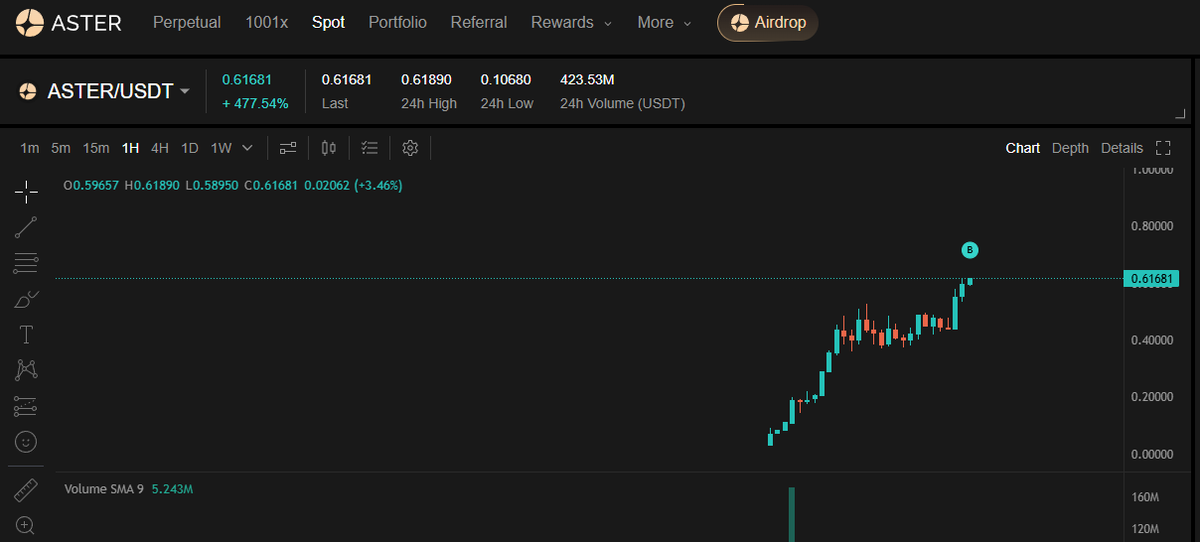
Task: Select the horizontal lines Fibonacci tool
Action: 26,263
